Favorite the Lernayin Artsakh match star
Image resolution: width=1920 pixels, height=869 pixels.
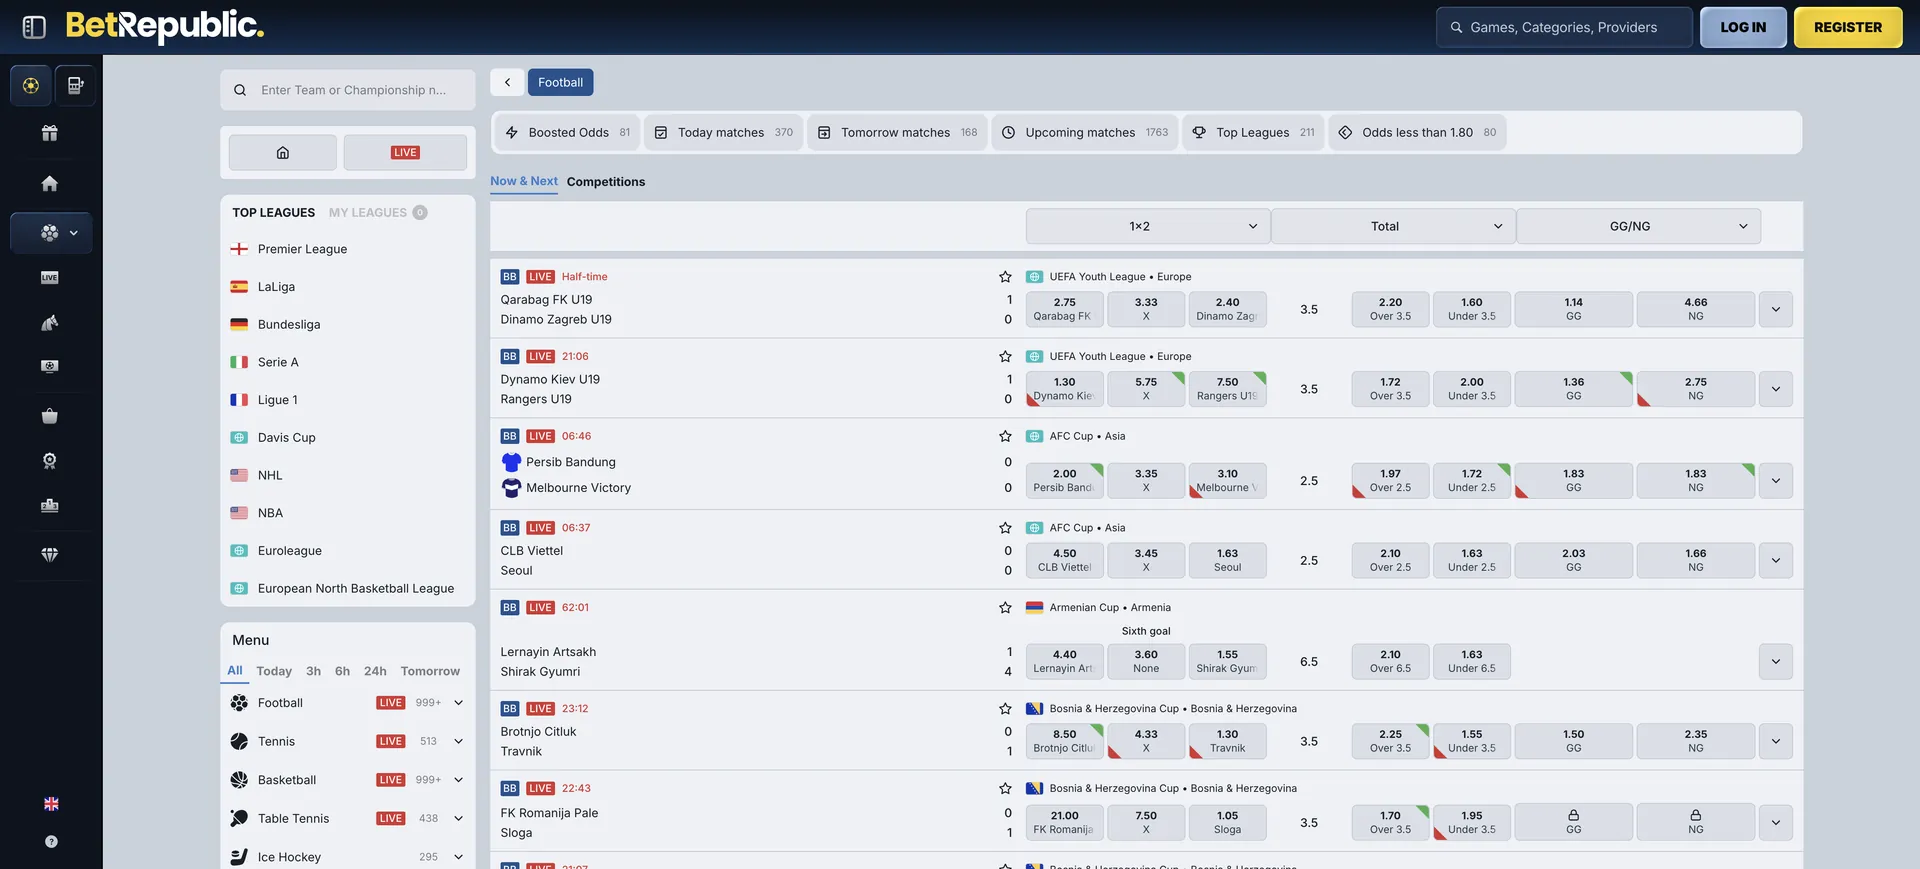pyautogui.click(x=1005, y=608)
